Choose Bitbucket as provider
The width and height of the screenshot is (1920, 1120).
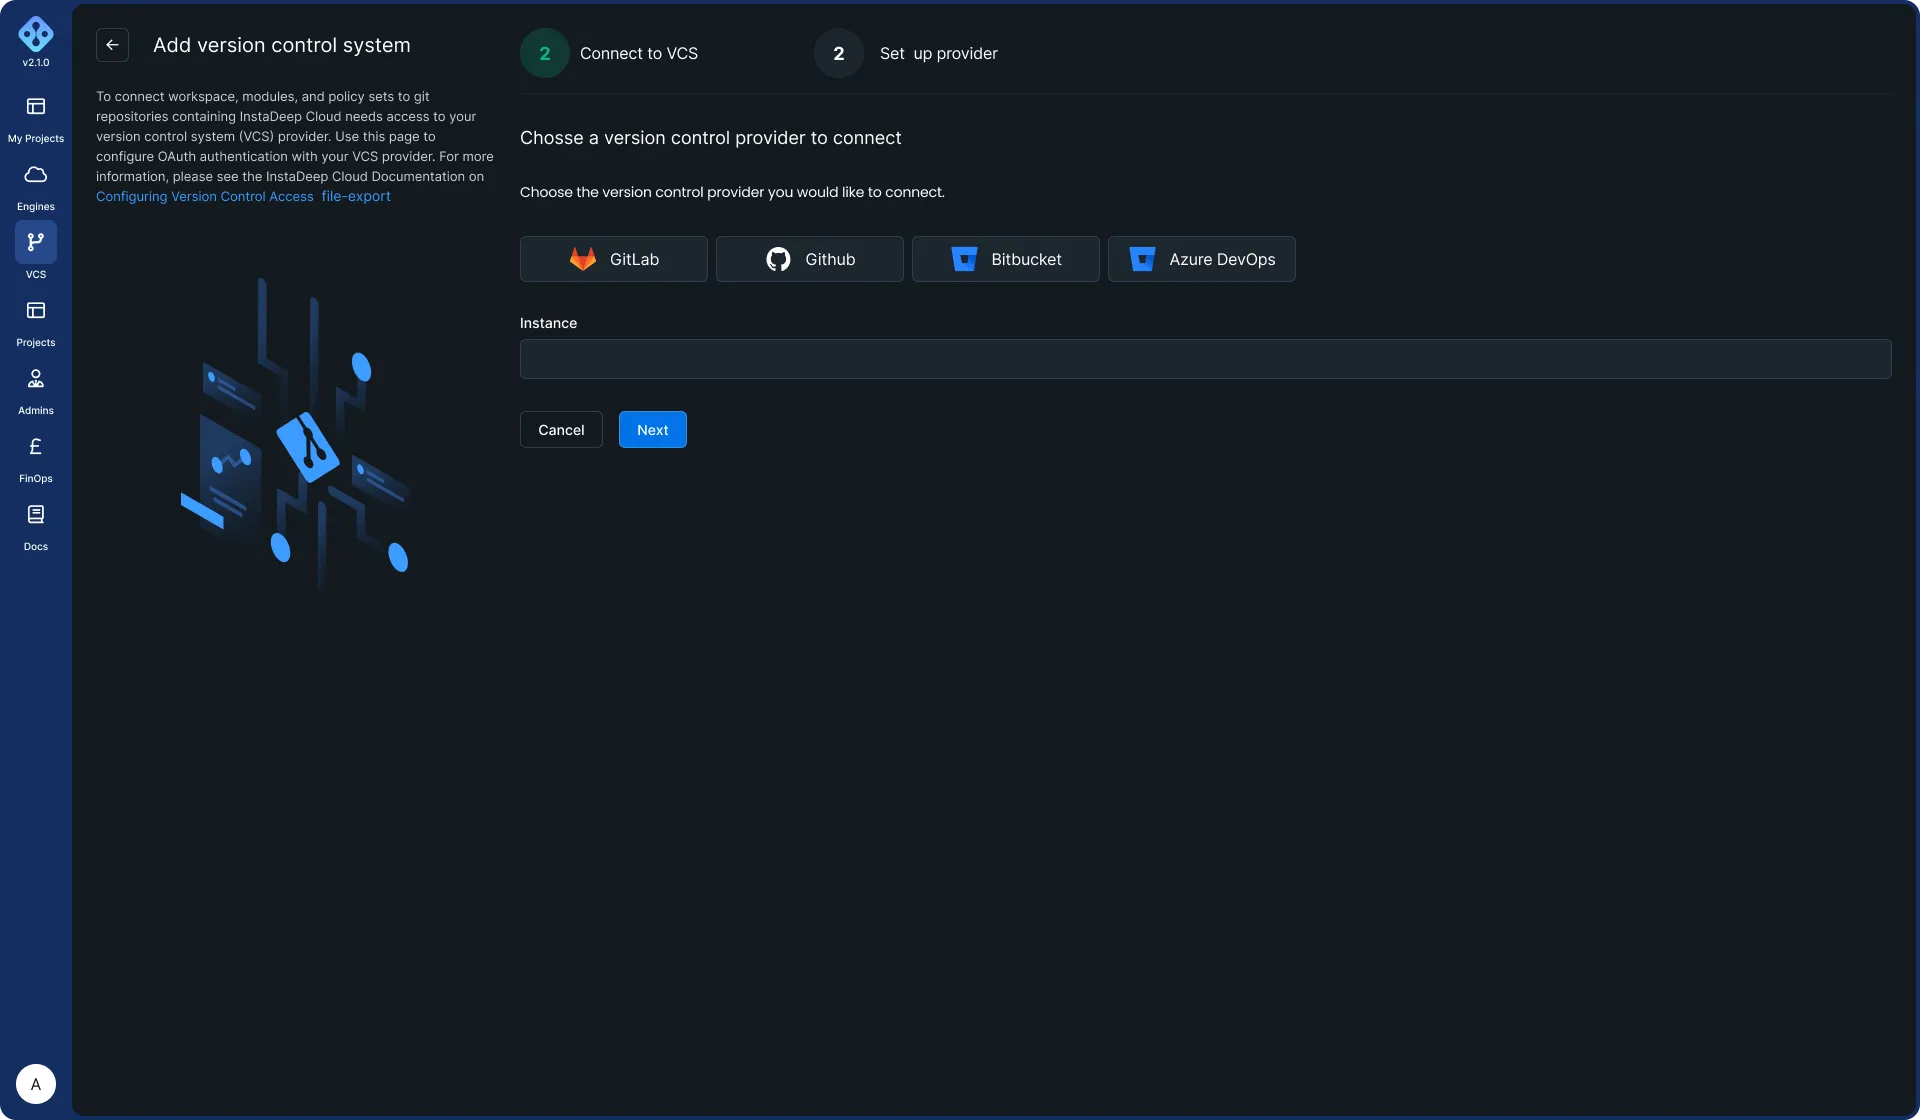tap(1005, 259)
